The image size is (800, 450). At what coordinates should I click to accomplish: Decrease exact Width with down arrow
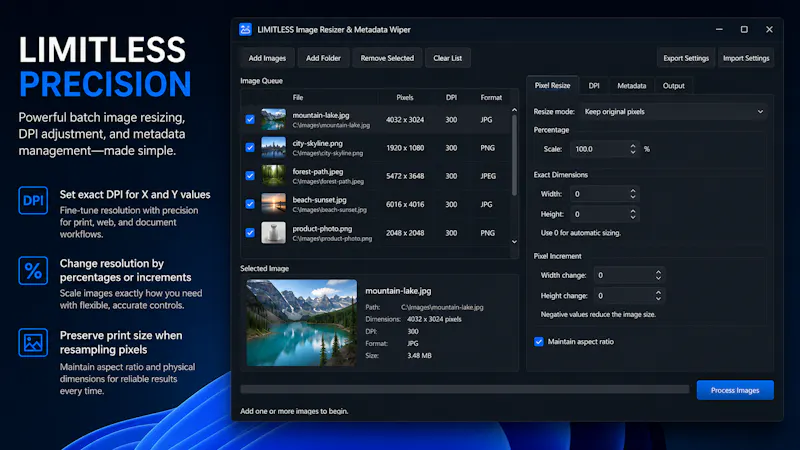[x=633, y=197]
